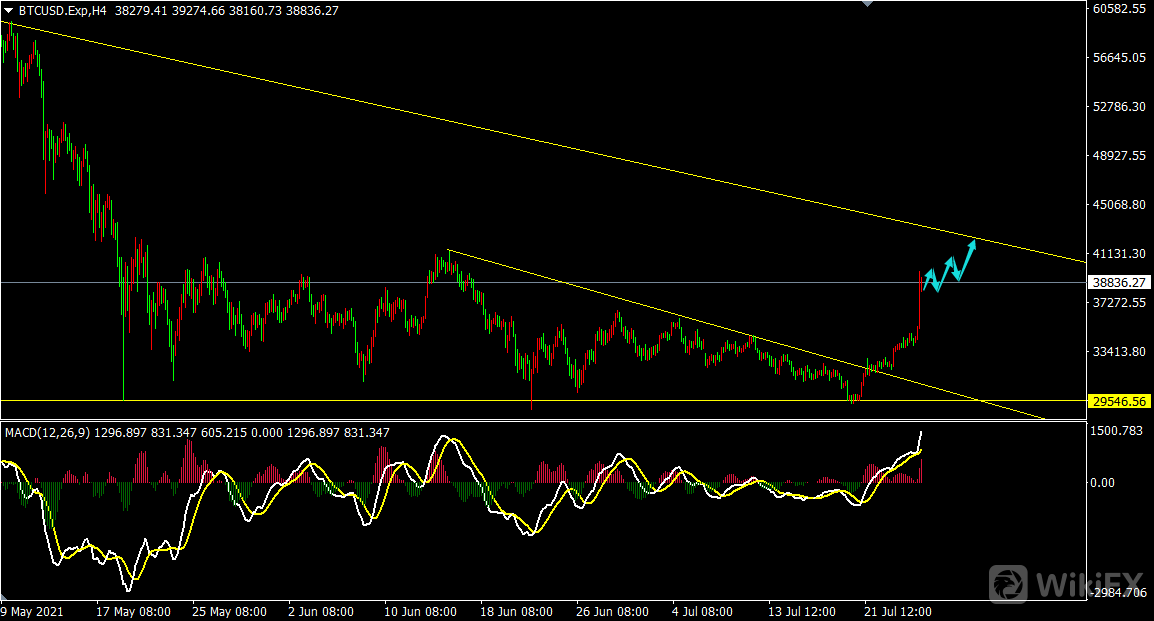1154x621 pixels.
Task: Click the 52786.30 price scale label
Action: [x=1119, y=107]
